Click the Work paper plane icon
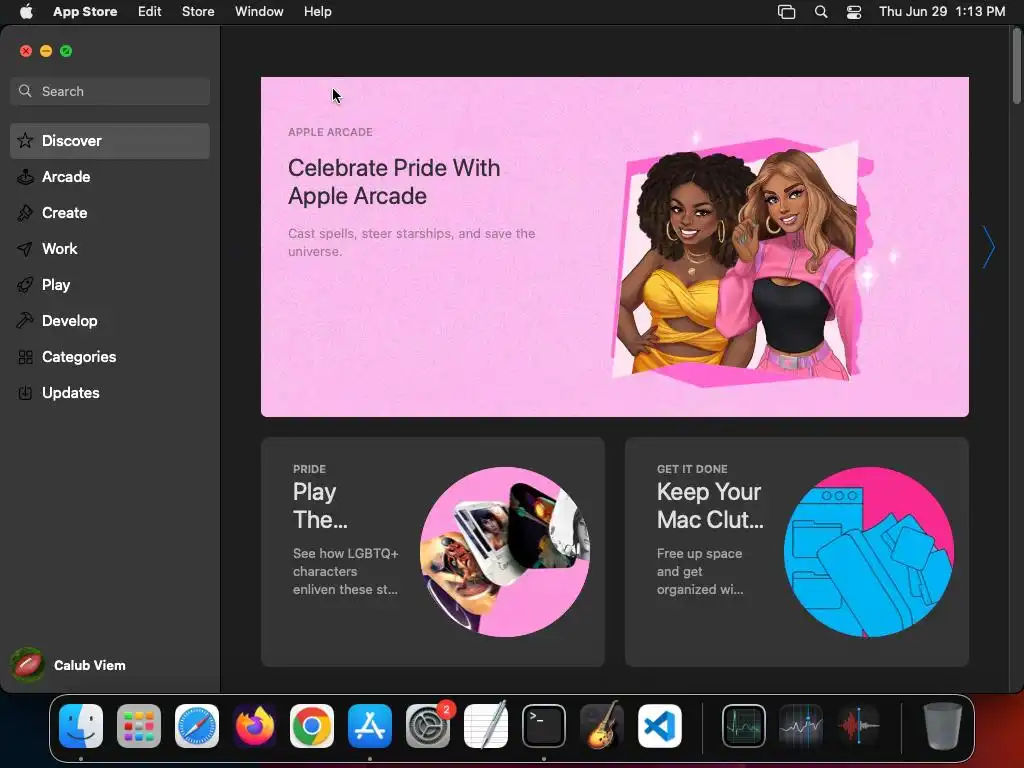This screenshot has width=1024, height=768. [x=25, y=249]
